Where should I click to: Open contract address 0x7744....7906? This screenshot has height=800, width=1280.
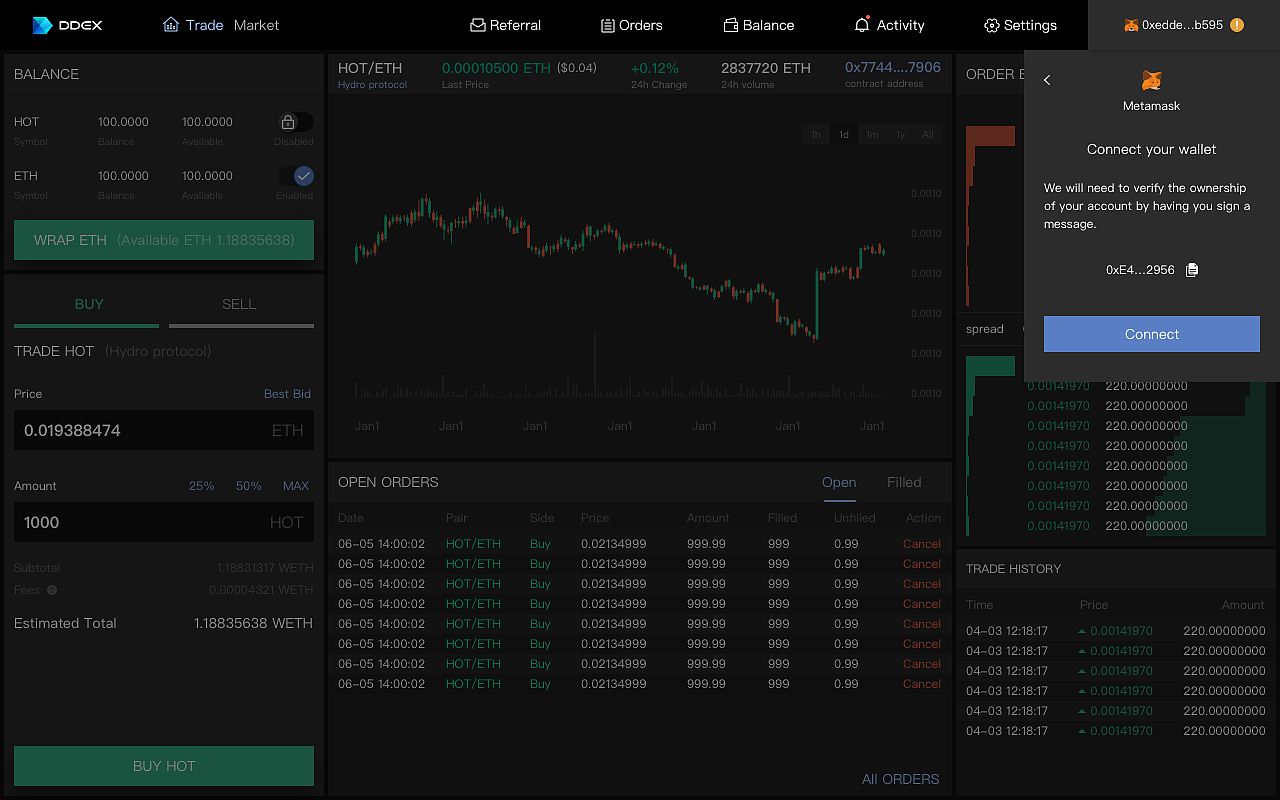(893, 68)
